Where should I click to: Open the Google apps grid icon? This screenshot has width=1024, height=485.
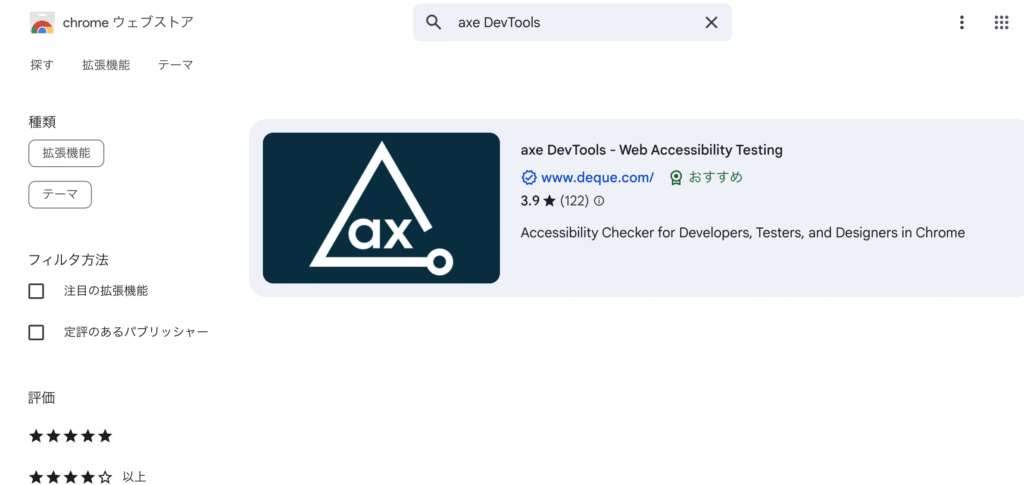(1001, 22)
